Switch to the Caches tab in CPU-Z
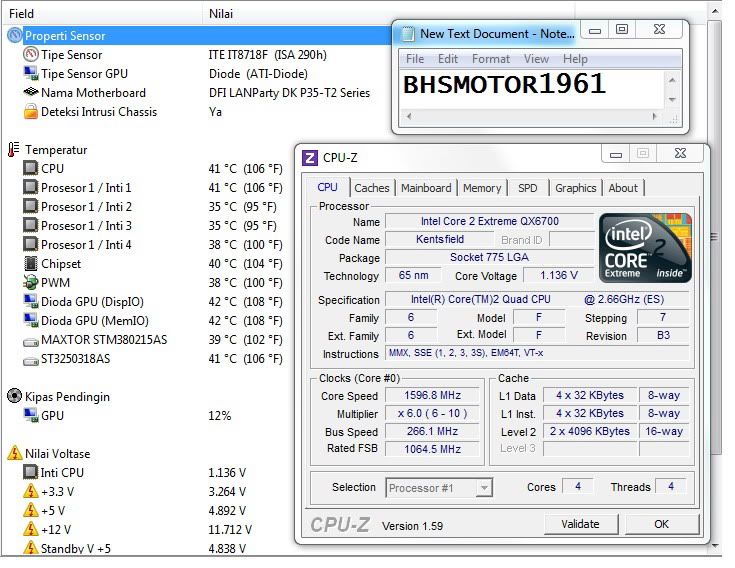The width and height of the screenshot is (735, 568). point(372,188)
